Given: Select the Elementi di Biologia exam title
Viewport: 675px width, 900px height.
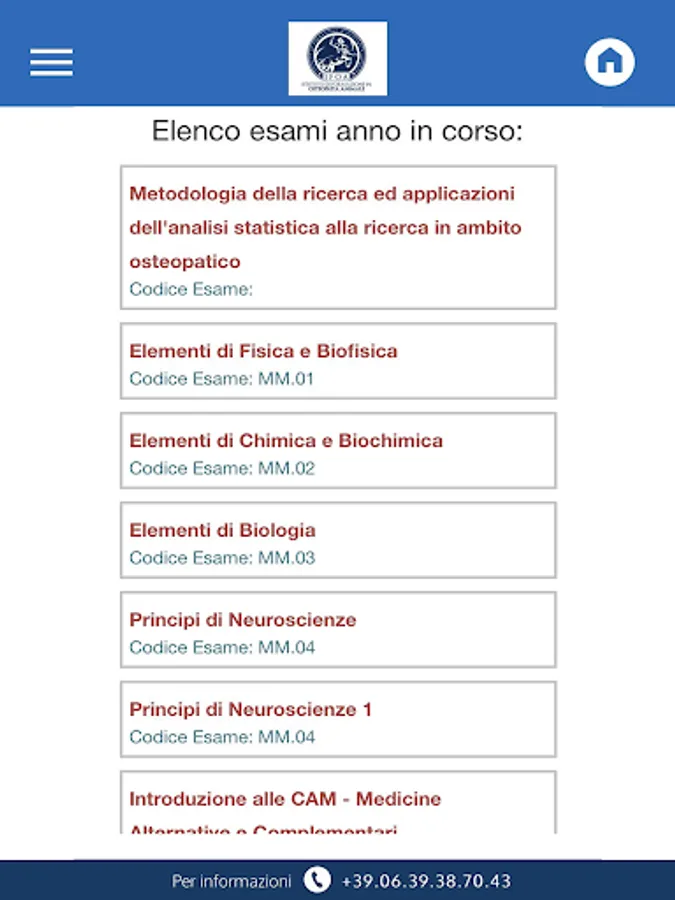Looking at the screenshot, I should [222, 530].
